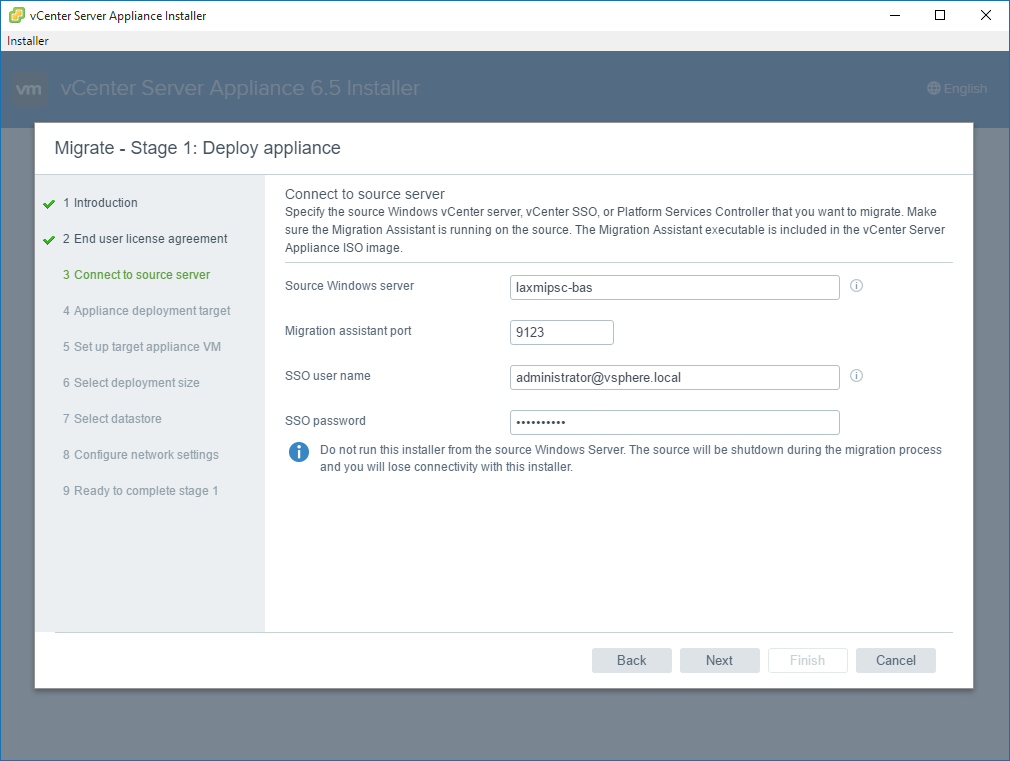Click the SSO user name field
Viewport: 1010px width, 761px height.
point(674,377)
